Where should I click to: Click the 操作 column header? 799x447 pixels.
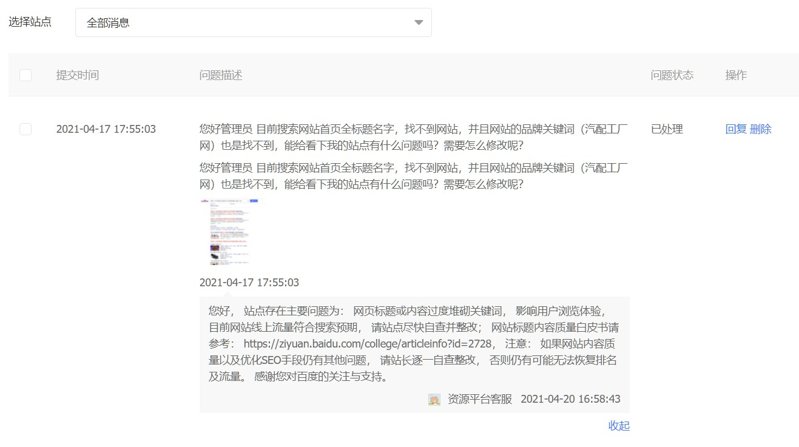coord(736,75)
